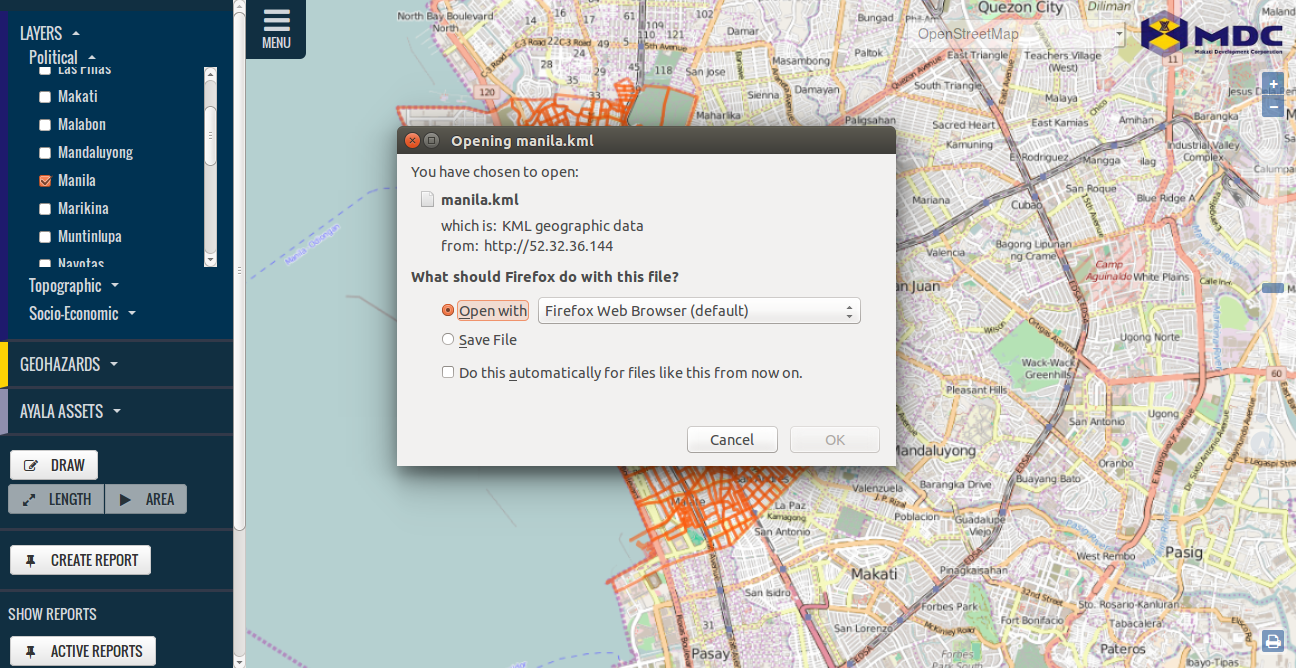The image size is (1296, 668).
Task: Uncheck the Manila layer checkbox
Action: click(x=45, y=181)
